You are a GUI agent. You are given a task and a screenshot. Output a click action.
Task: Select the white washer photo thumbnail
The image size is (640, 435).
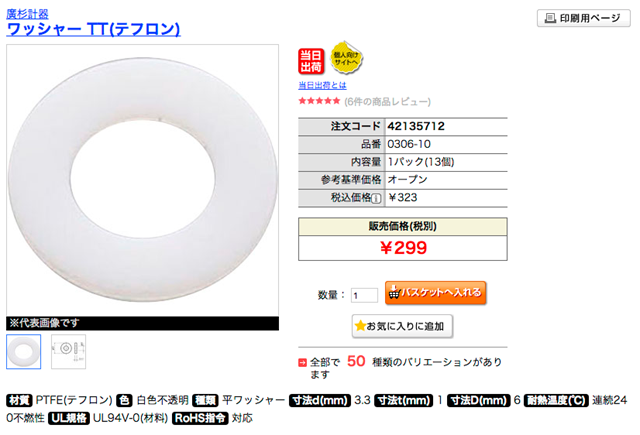(24, 352)
